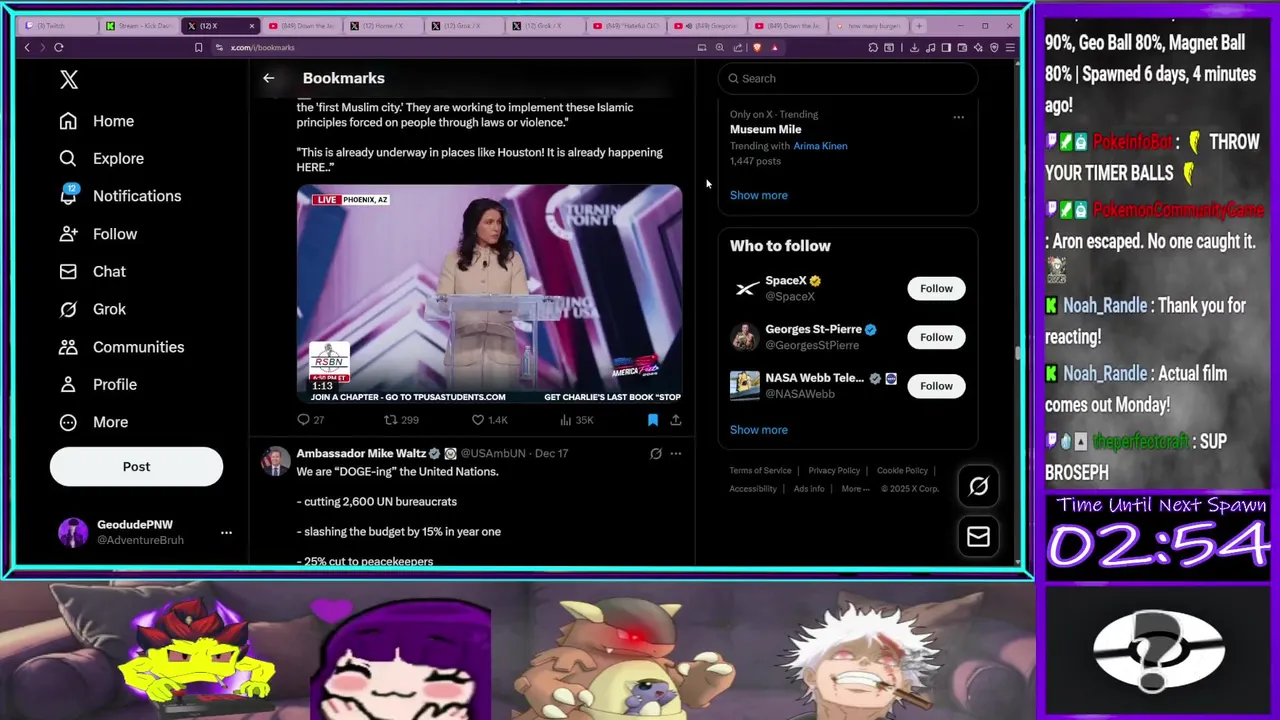Remove bookmark on the video post
The width and height of the screenshot is (1280, 720).
click(653, 420)
